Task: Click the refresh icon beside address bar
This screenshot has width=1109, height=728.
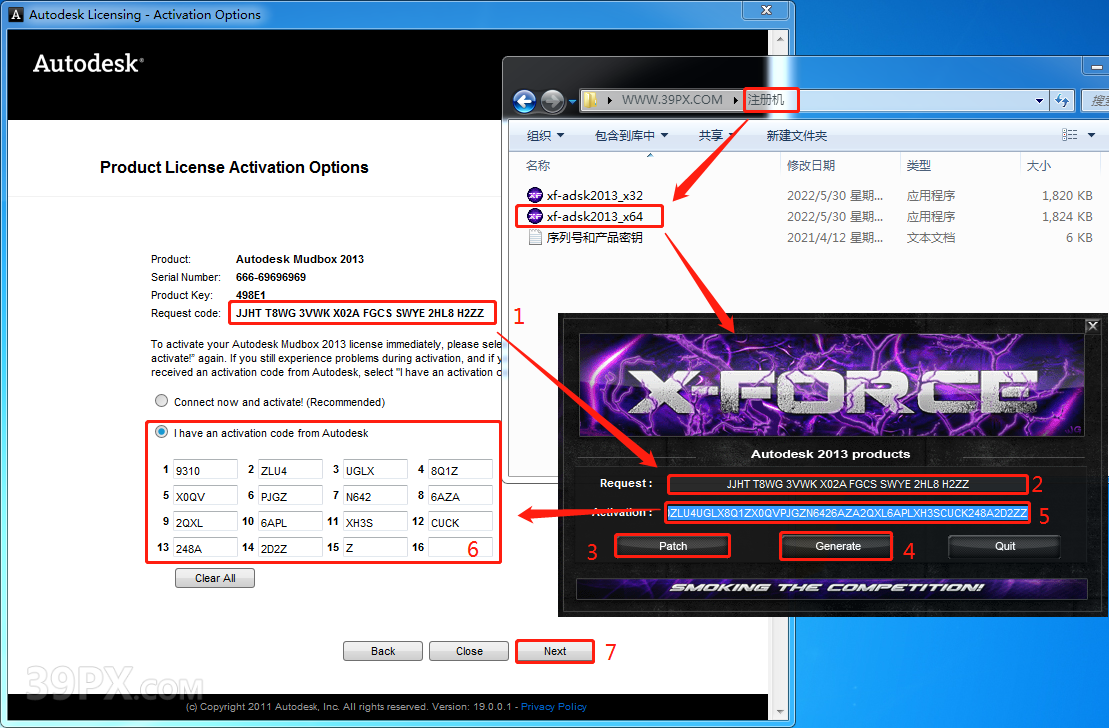Action: tap(1062, 100)
